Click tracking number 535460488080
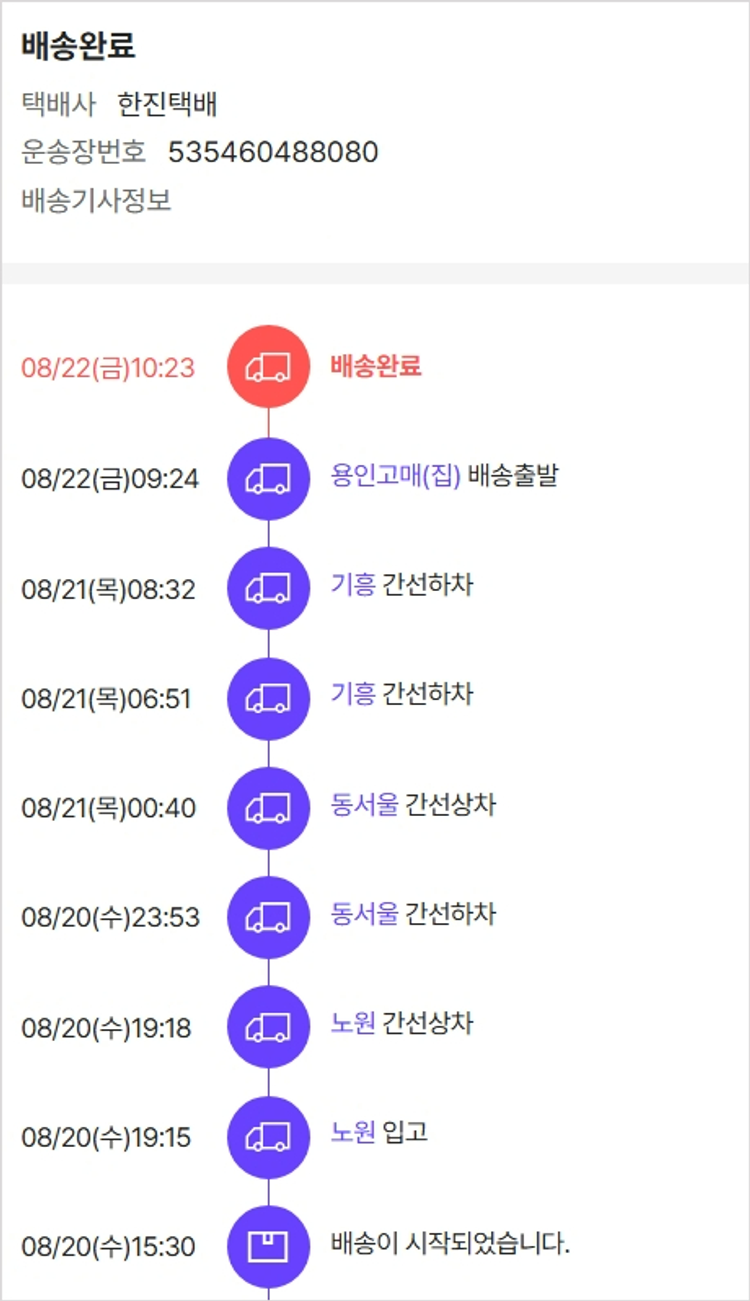Viewport: 750px width, 1301px height. pos(273,152)
